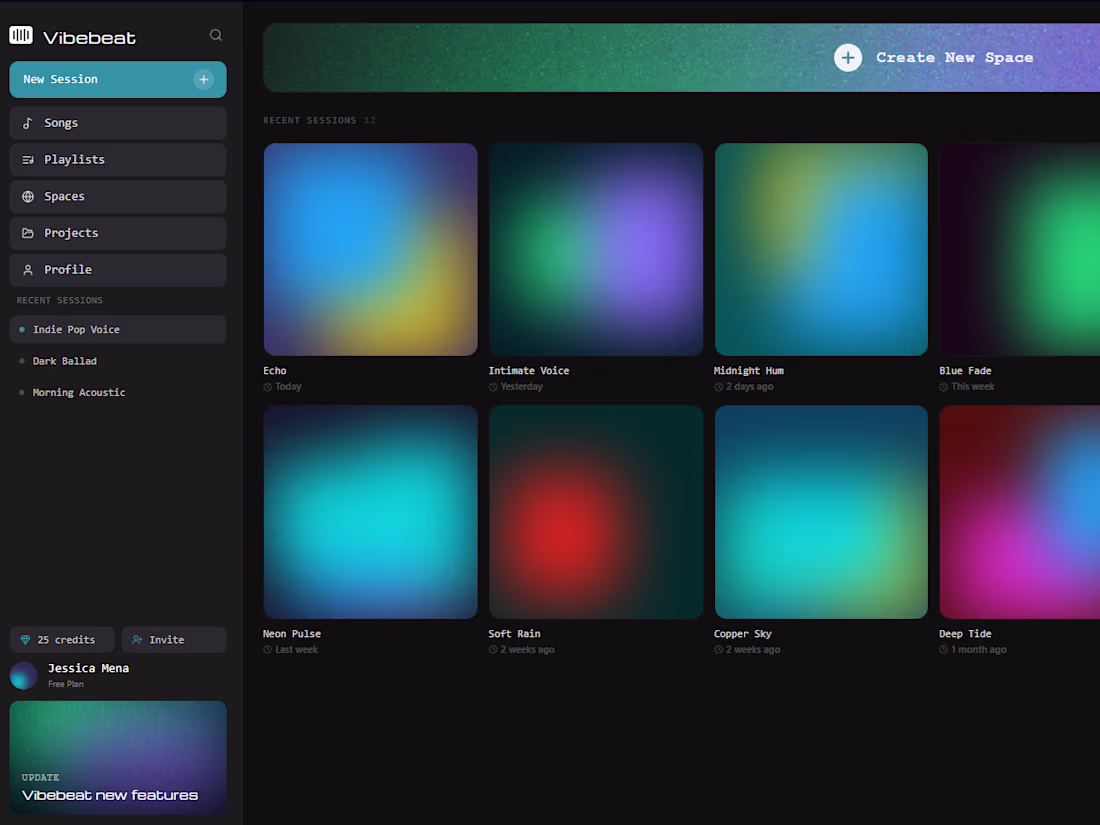Open the Vibebeat new features update card
This screenshot has width=1100, height=825.
[117, 760]
